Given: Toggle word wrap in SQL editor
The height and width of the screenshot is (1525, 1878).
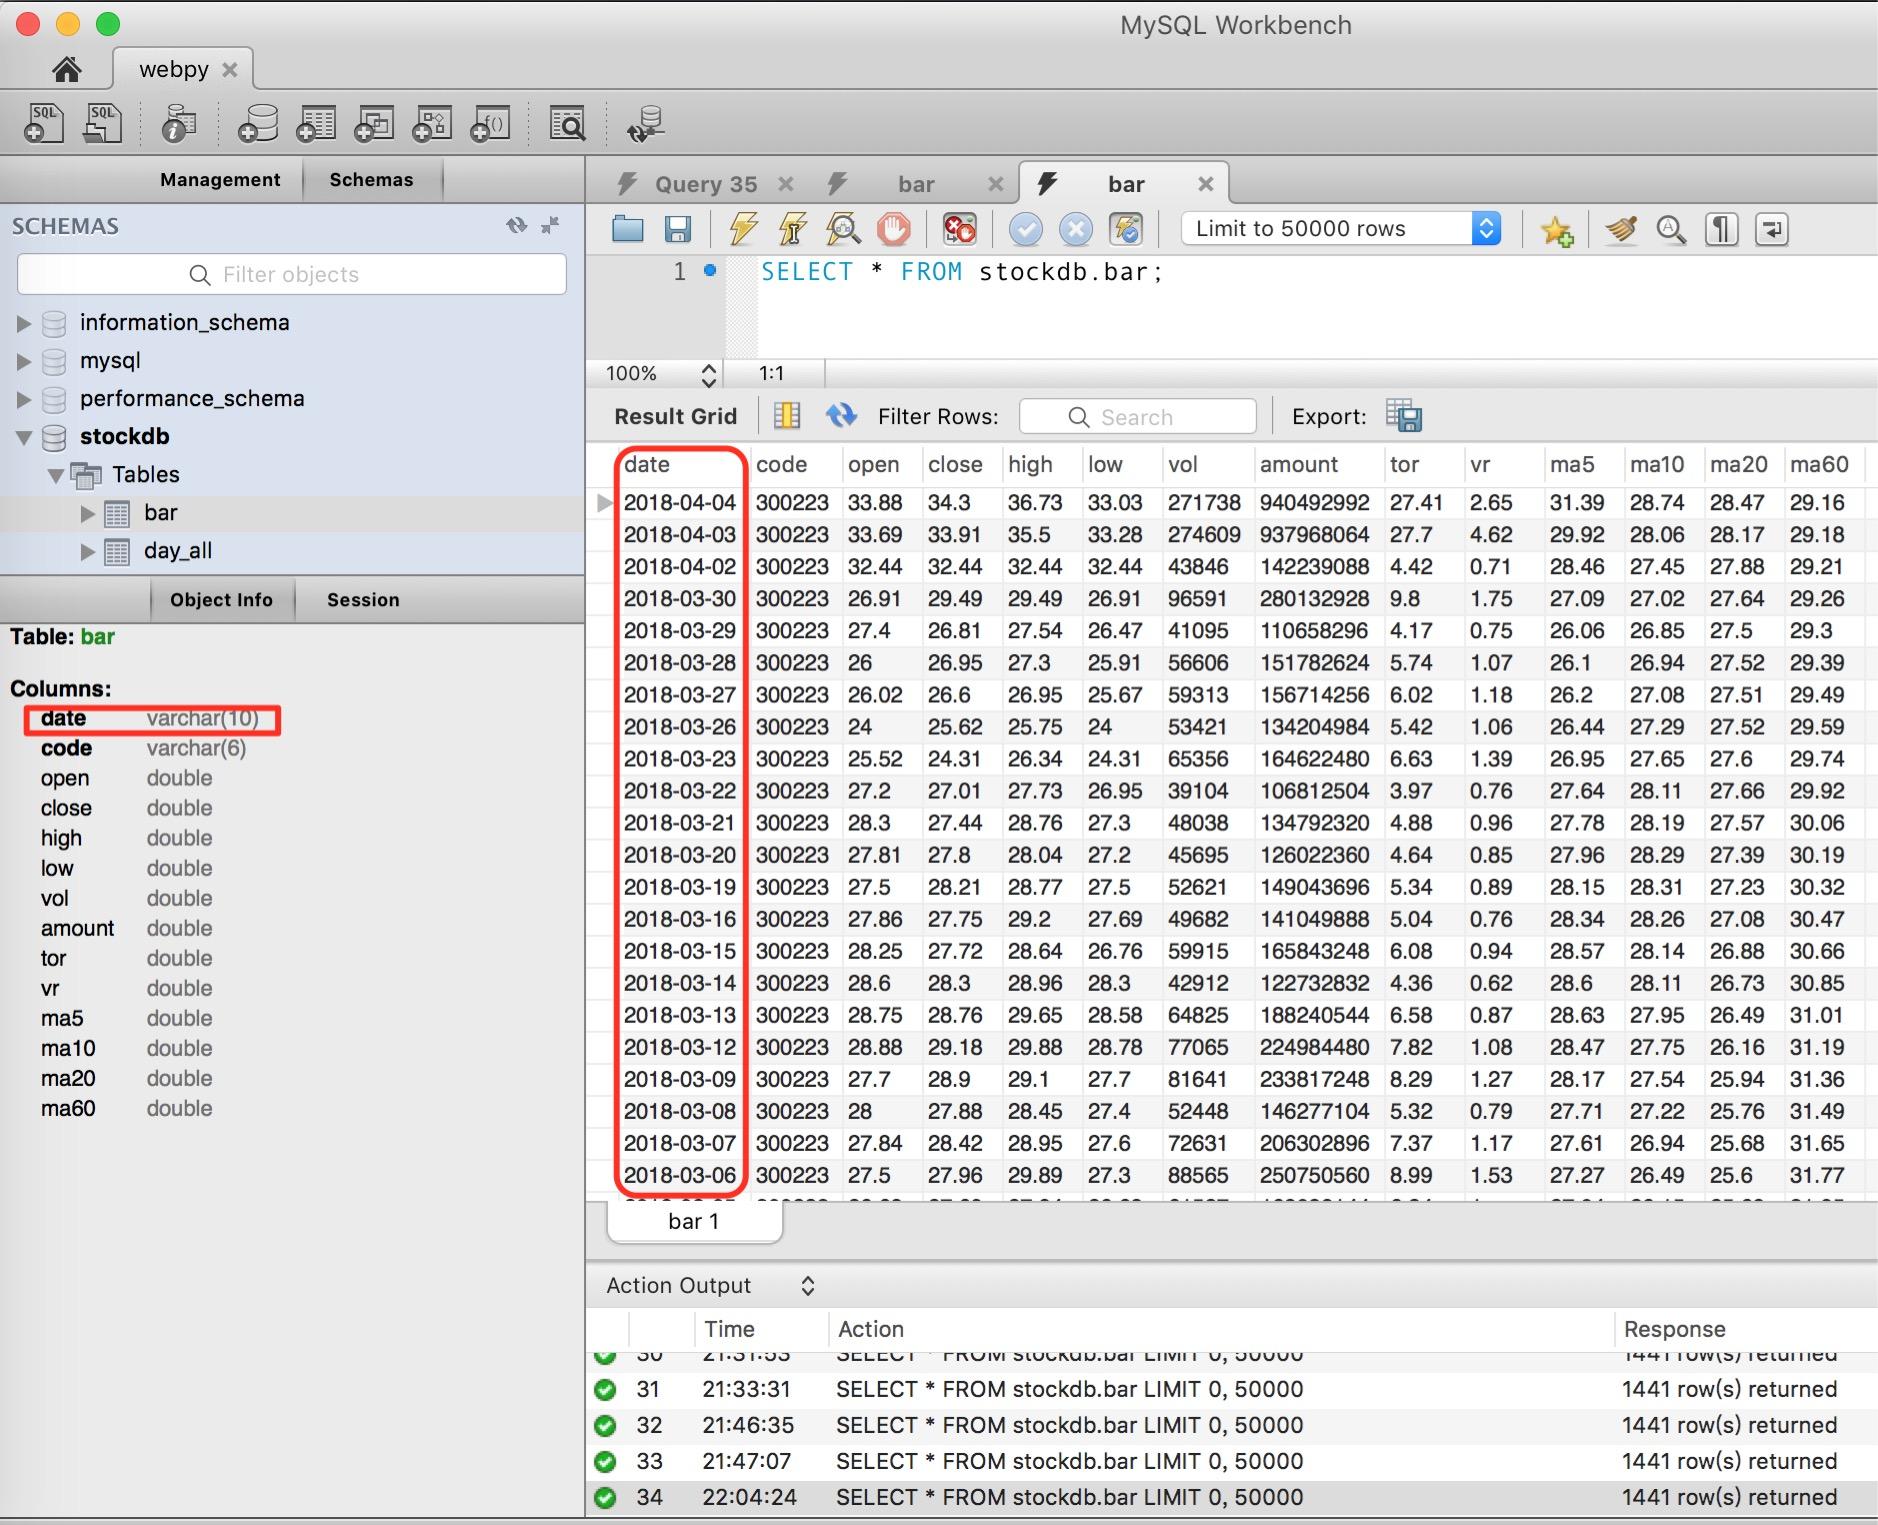Looking at the screenshot, I should pos(1772,229).
